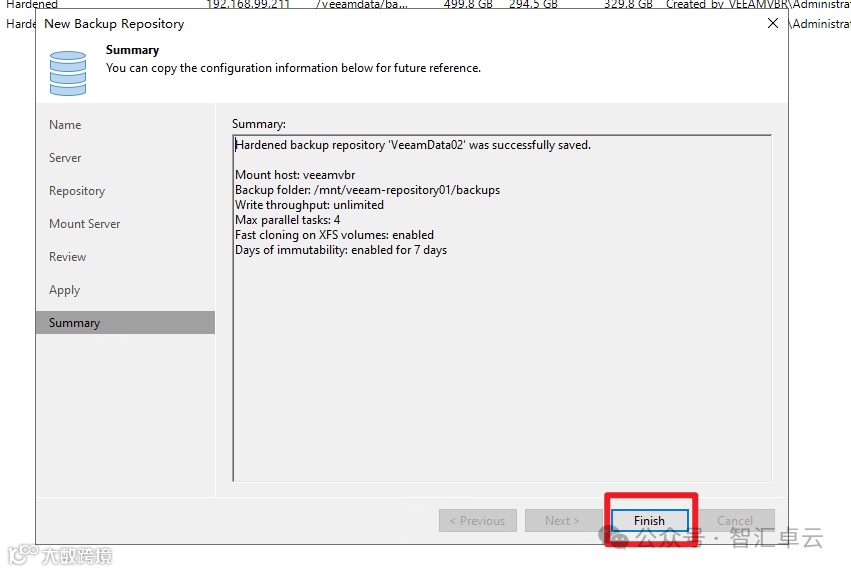
Task: Click the 'Write throughput: unlimited' line
Action: coord(309,205)
